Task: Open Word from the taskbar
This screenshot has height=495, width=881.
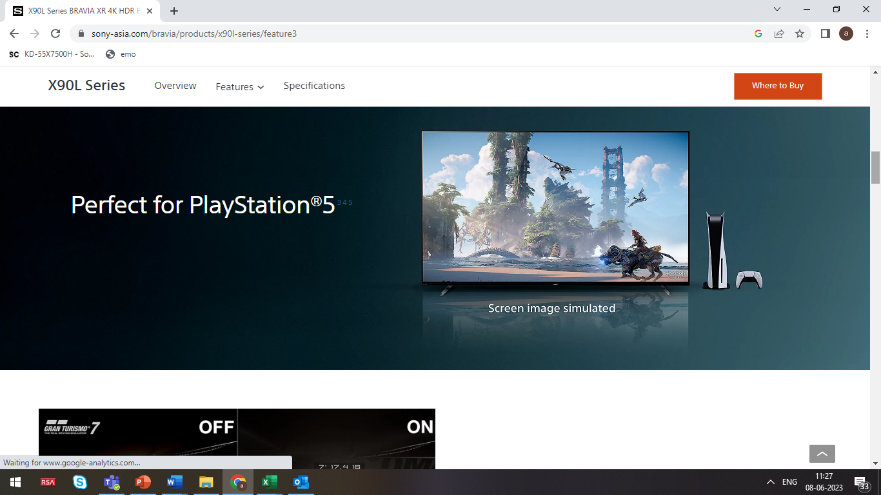Action: coord(175,482)
